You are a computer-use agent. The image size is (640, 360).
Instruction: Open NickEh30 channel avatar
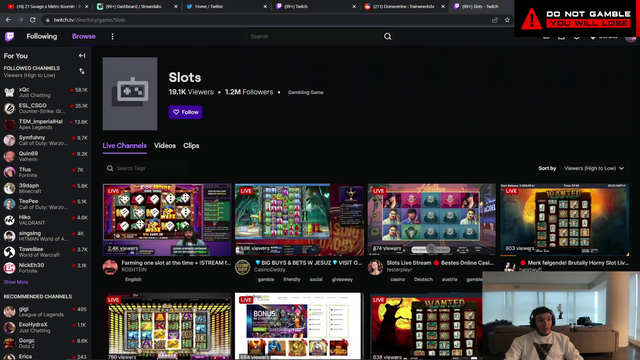click(9, 267)
